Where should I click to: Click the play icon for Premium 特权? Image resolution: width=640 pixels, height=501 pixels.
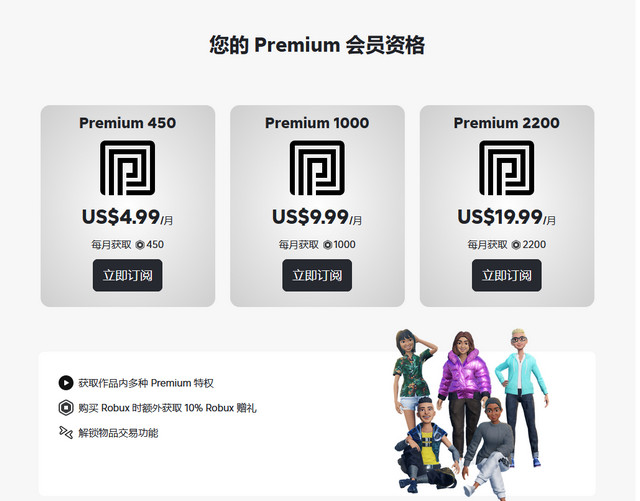[66, 383]
